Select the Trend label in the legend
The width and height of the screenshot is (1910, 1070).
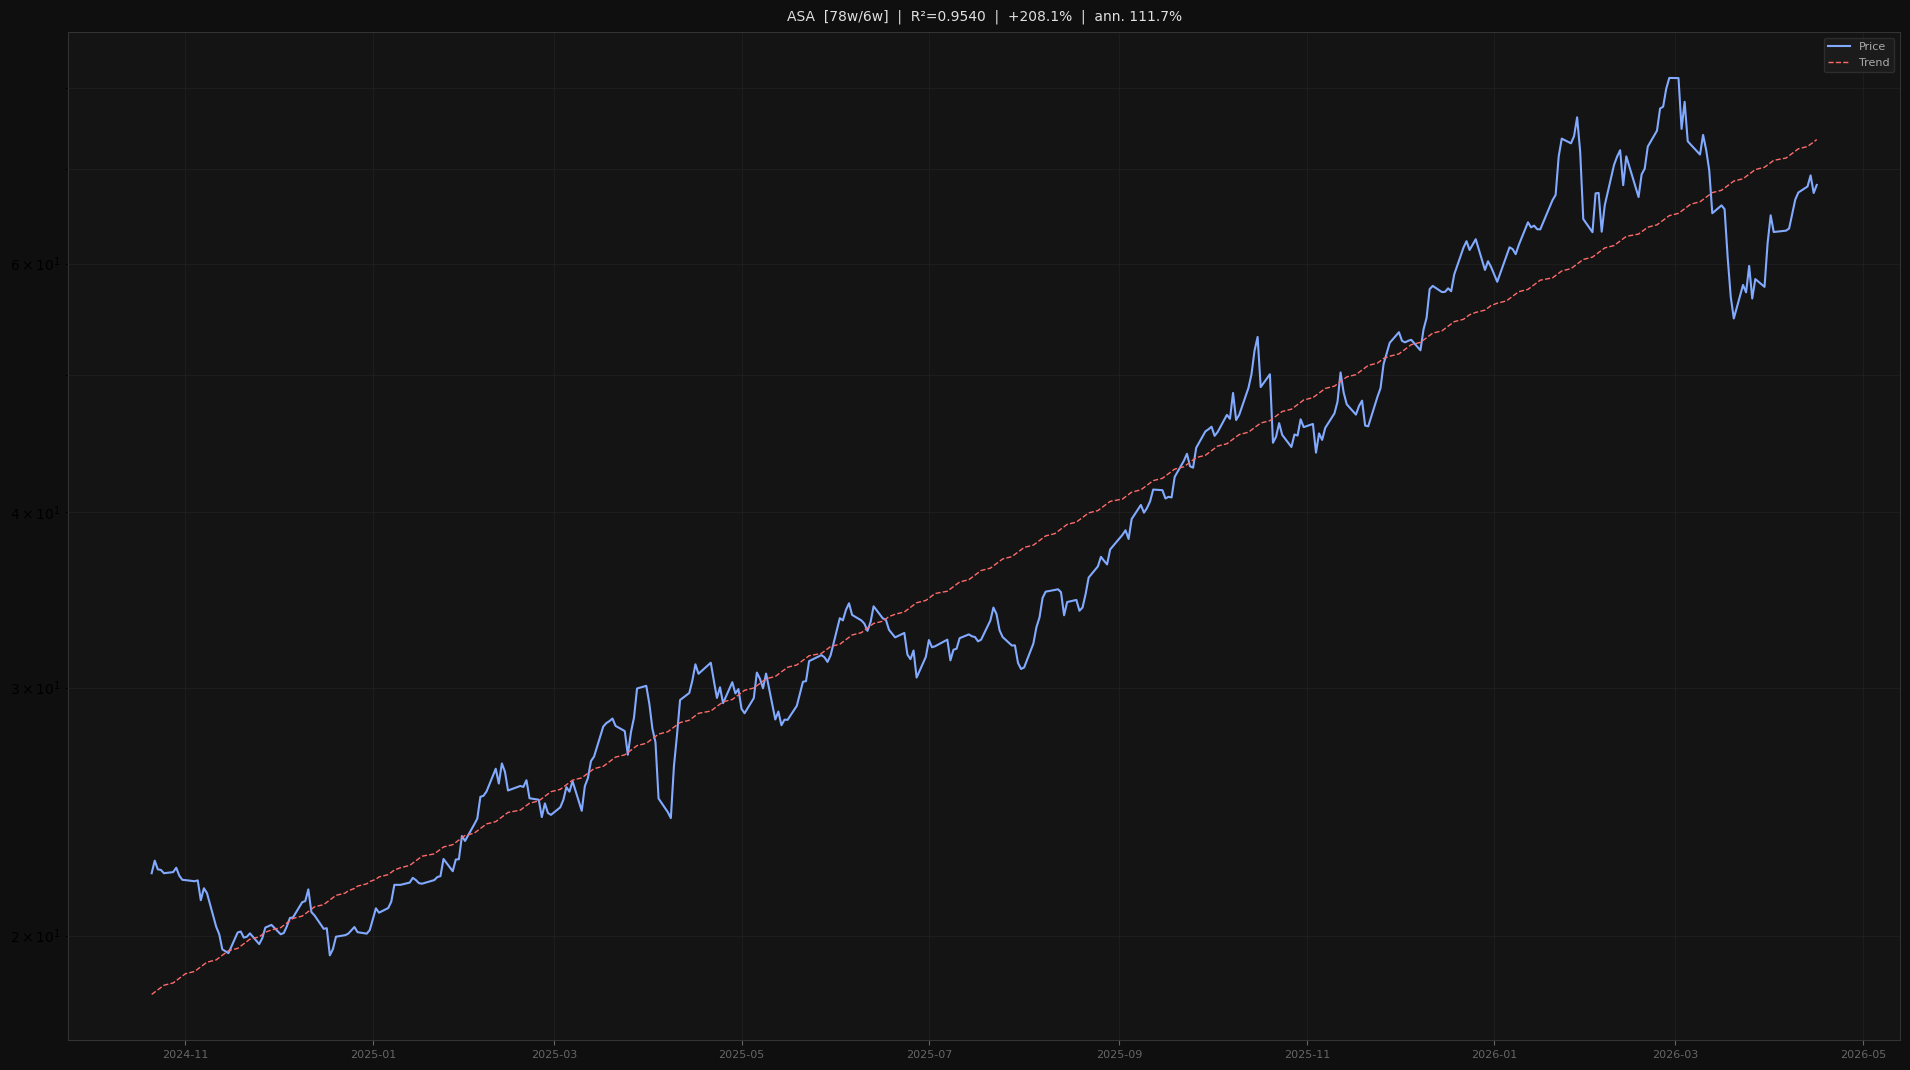pyautogui.click(x=1873, y=63)
